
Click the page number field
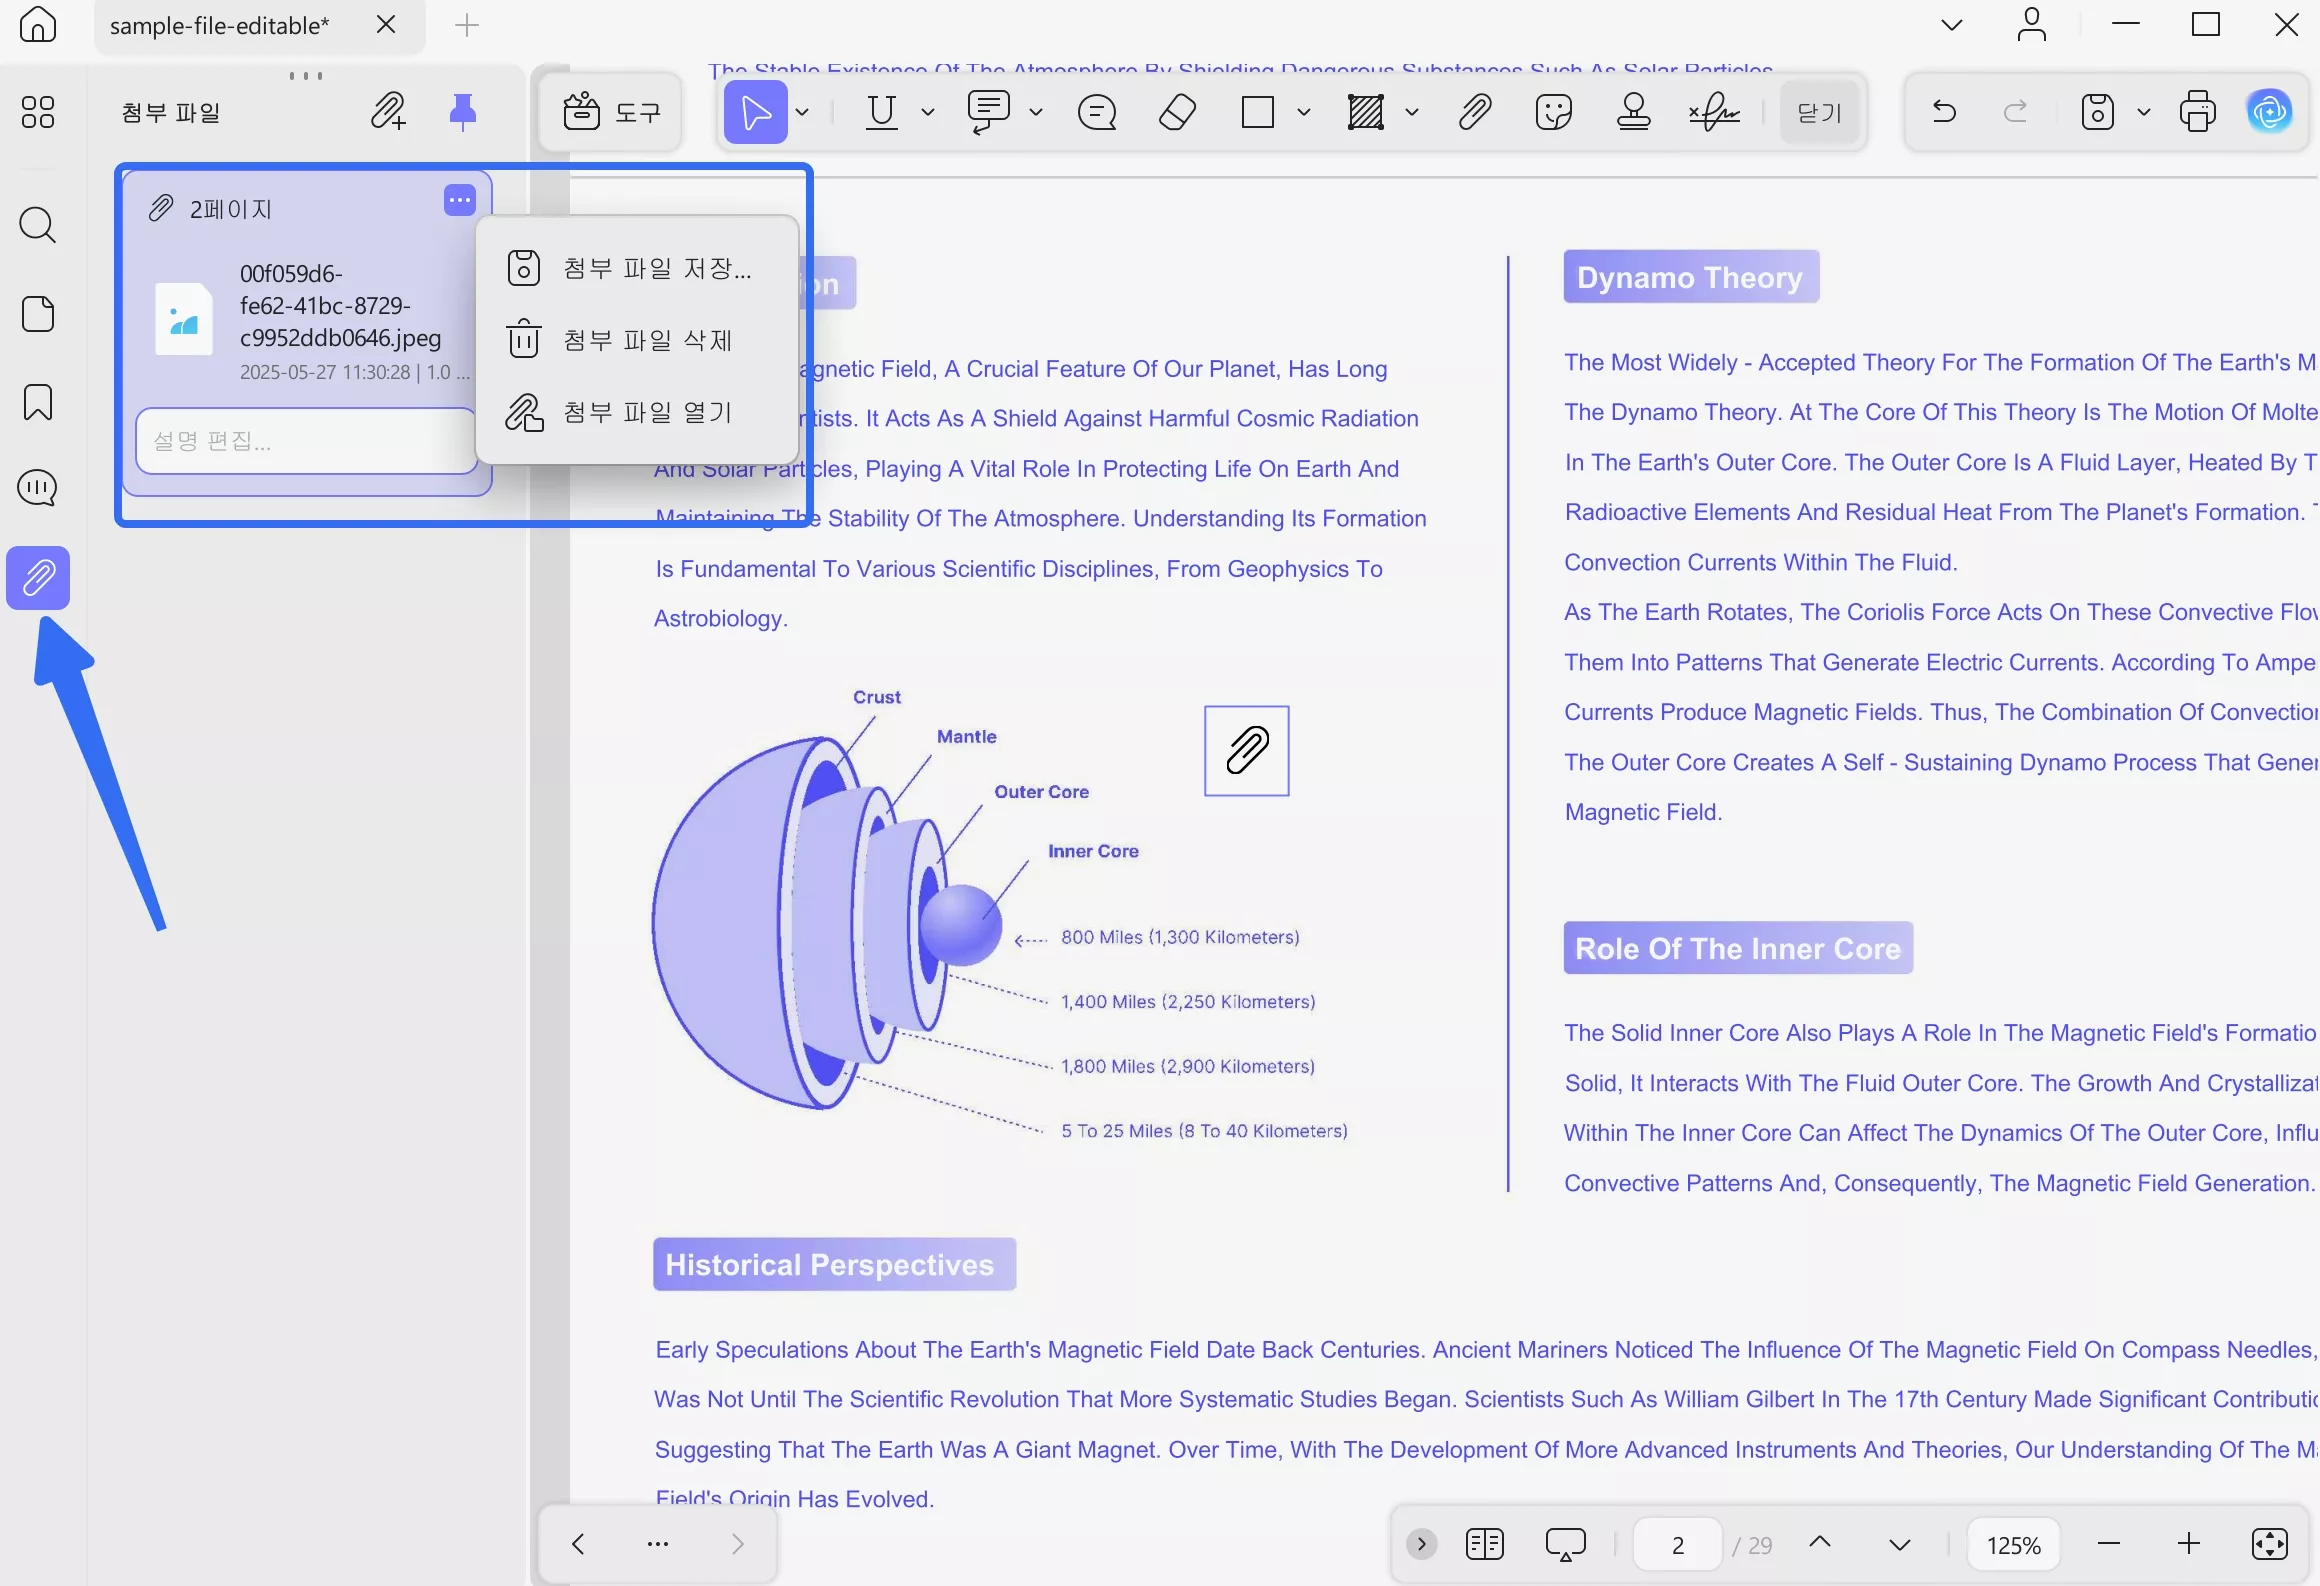[x=1678, y=1545]
